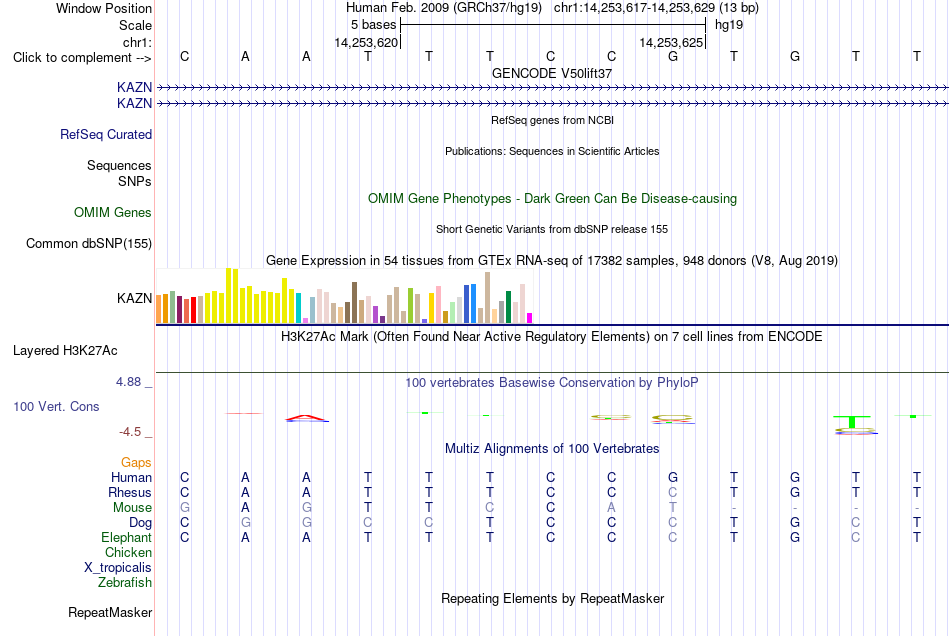
Task: Click the Multiz Alignments of 100 Vertebrates title
Action: 552,449
